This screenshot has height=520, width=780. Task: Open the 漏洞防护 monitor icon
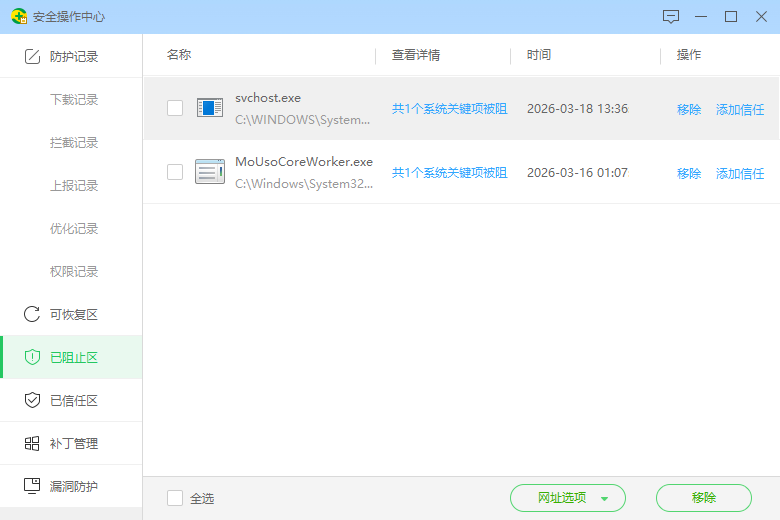(32, 486)
